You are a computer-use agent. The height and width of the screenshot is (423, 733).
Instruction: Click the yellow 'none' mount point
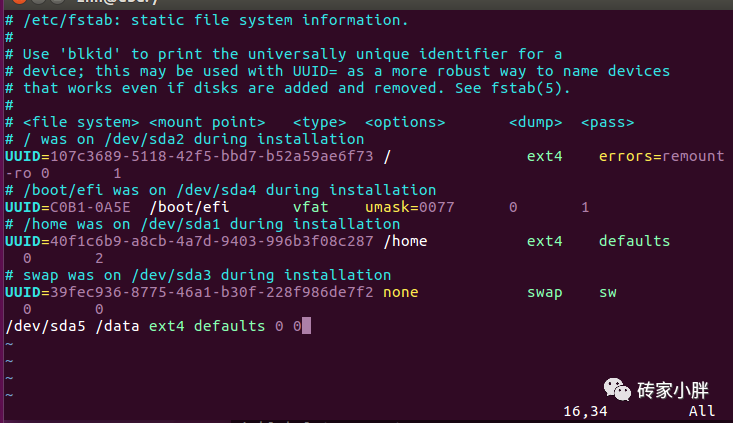click(401, 292)
